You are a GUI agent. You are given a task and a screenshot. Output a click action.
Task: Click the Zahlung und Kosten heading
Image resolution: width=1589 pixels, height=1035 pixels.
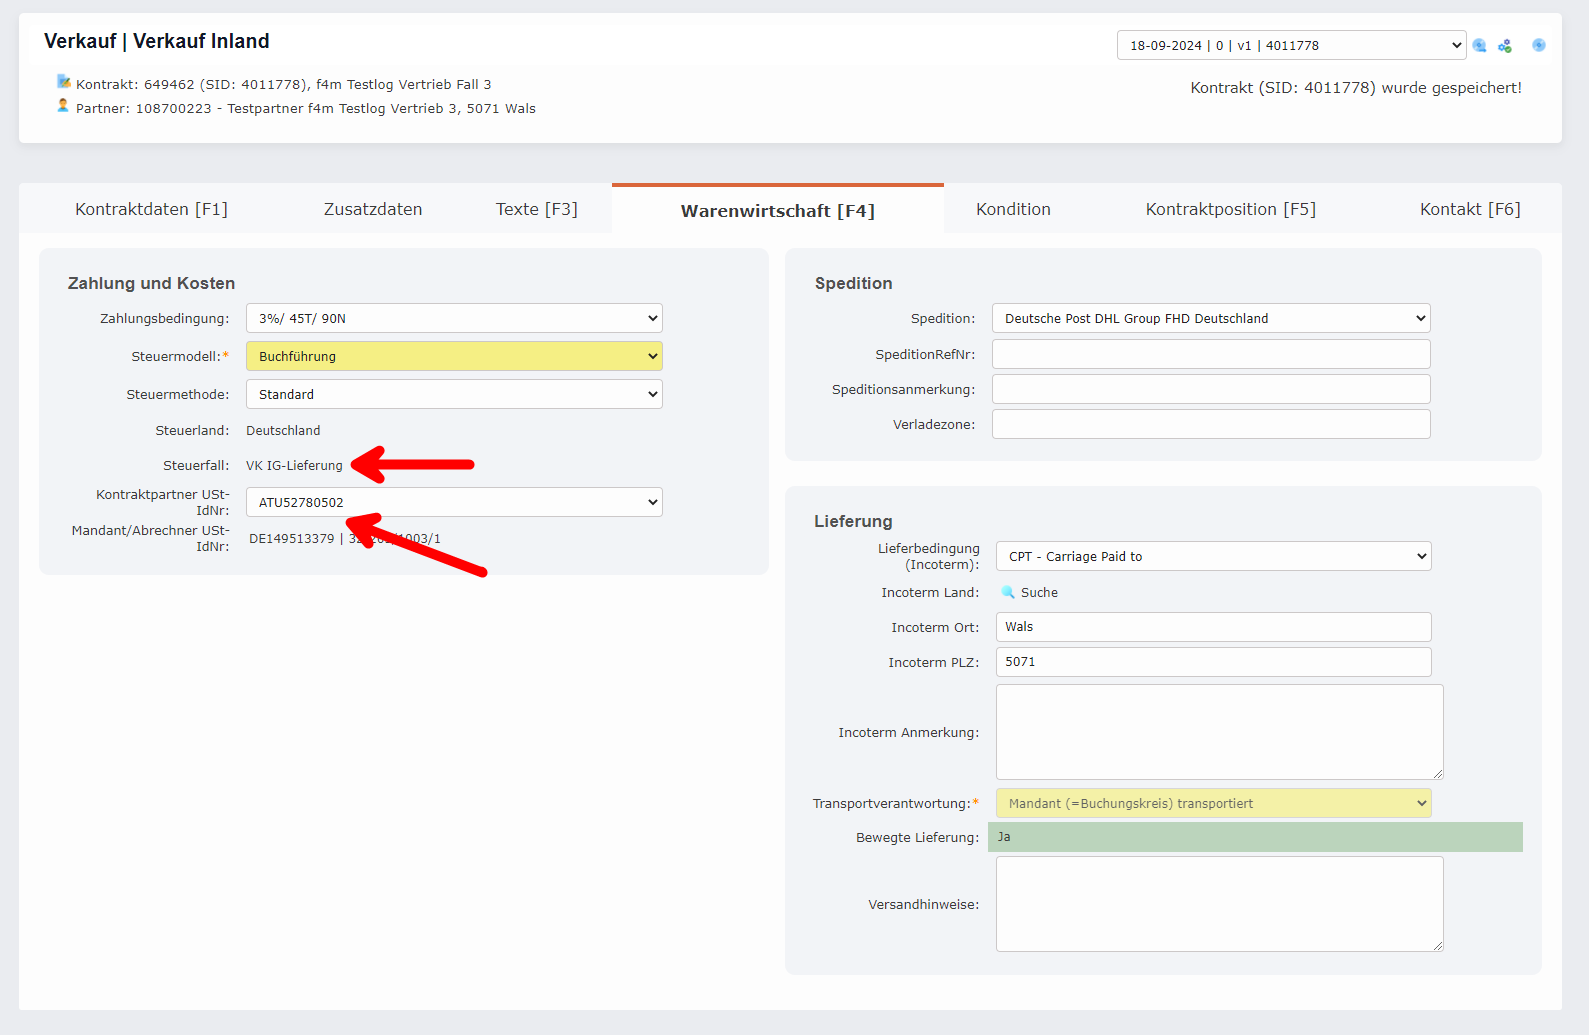click(x=151, y=283)
